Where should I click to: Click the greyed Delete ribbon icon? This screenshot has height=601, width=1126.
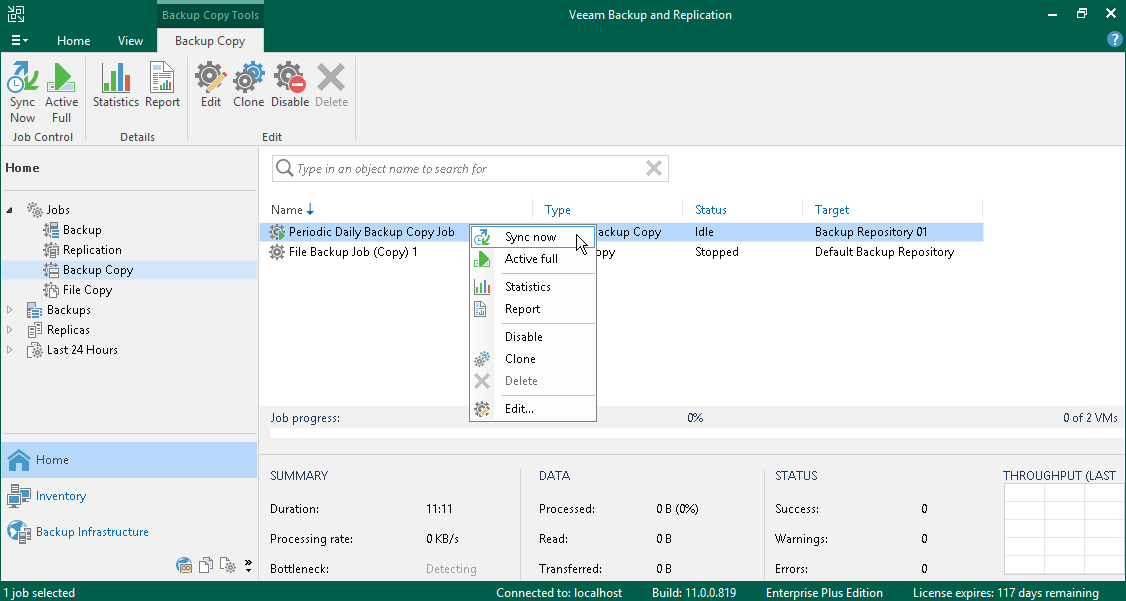[x=331, y=85]
